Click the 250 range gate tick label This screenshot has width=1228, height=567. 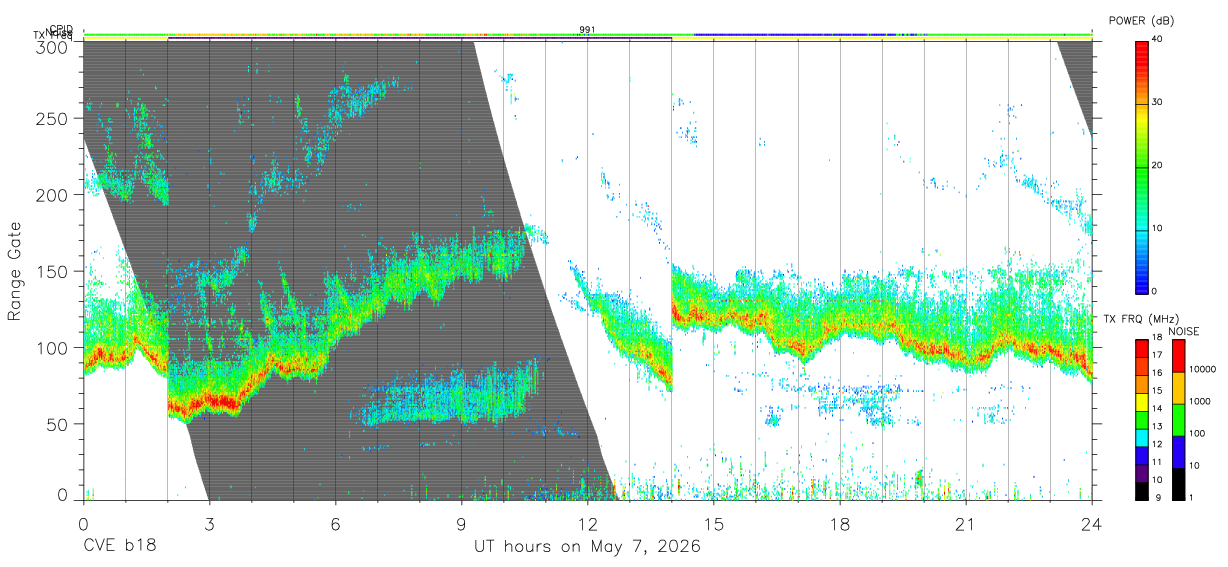click(x=53, y=118)
